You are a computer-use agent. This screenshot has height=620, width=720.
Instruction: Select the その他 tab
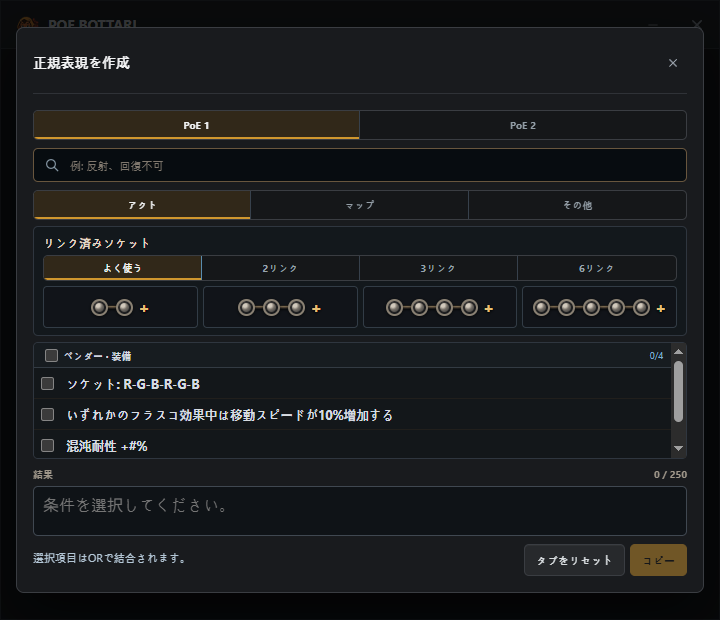[x=577, y=205]
